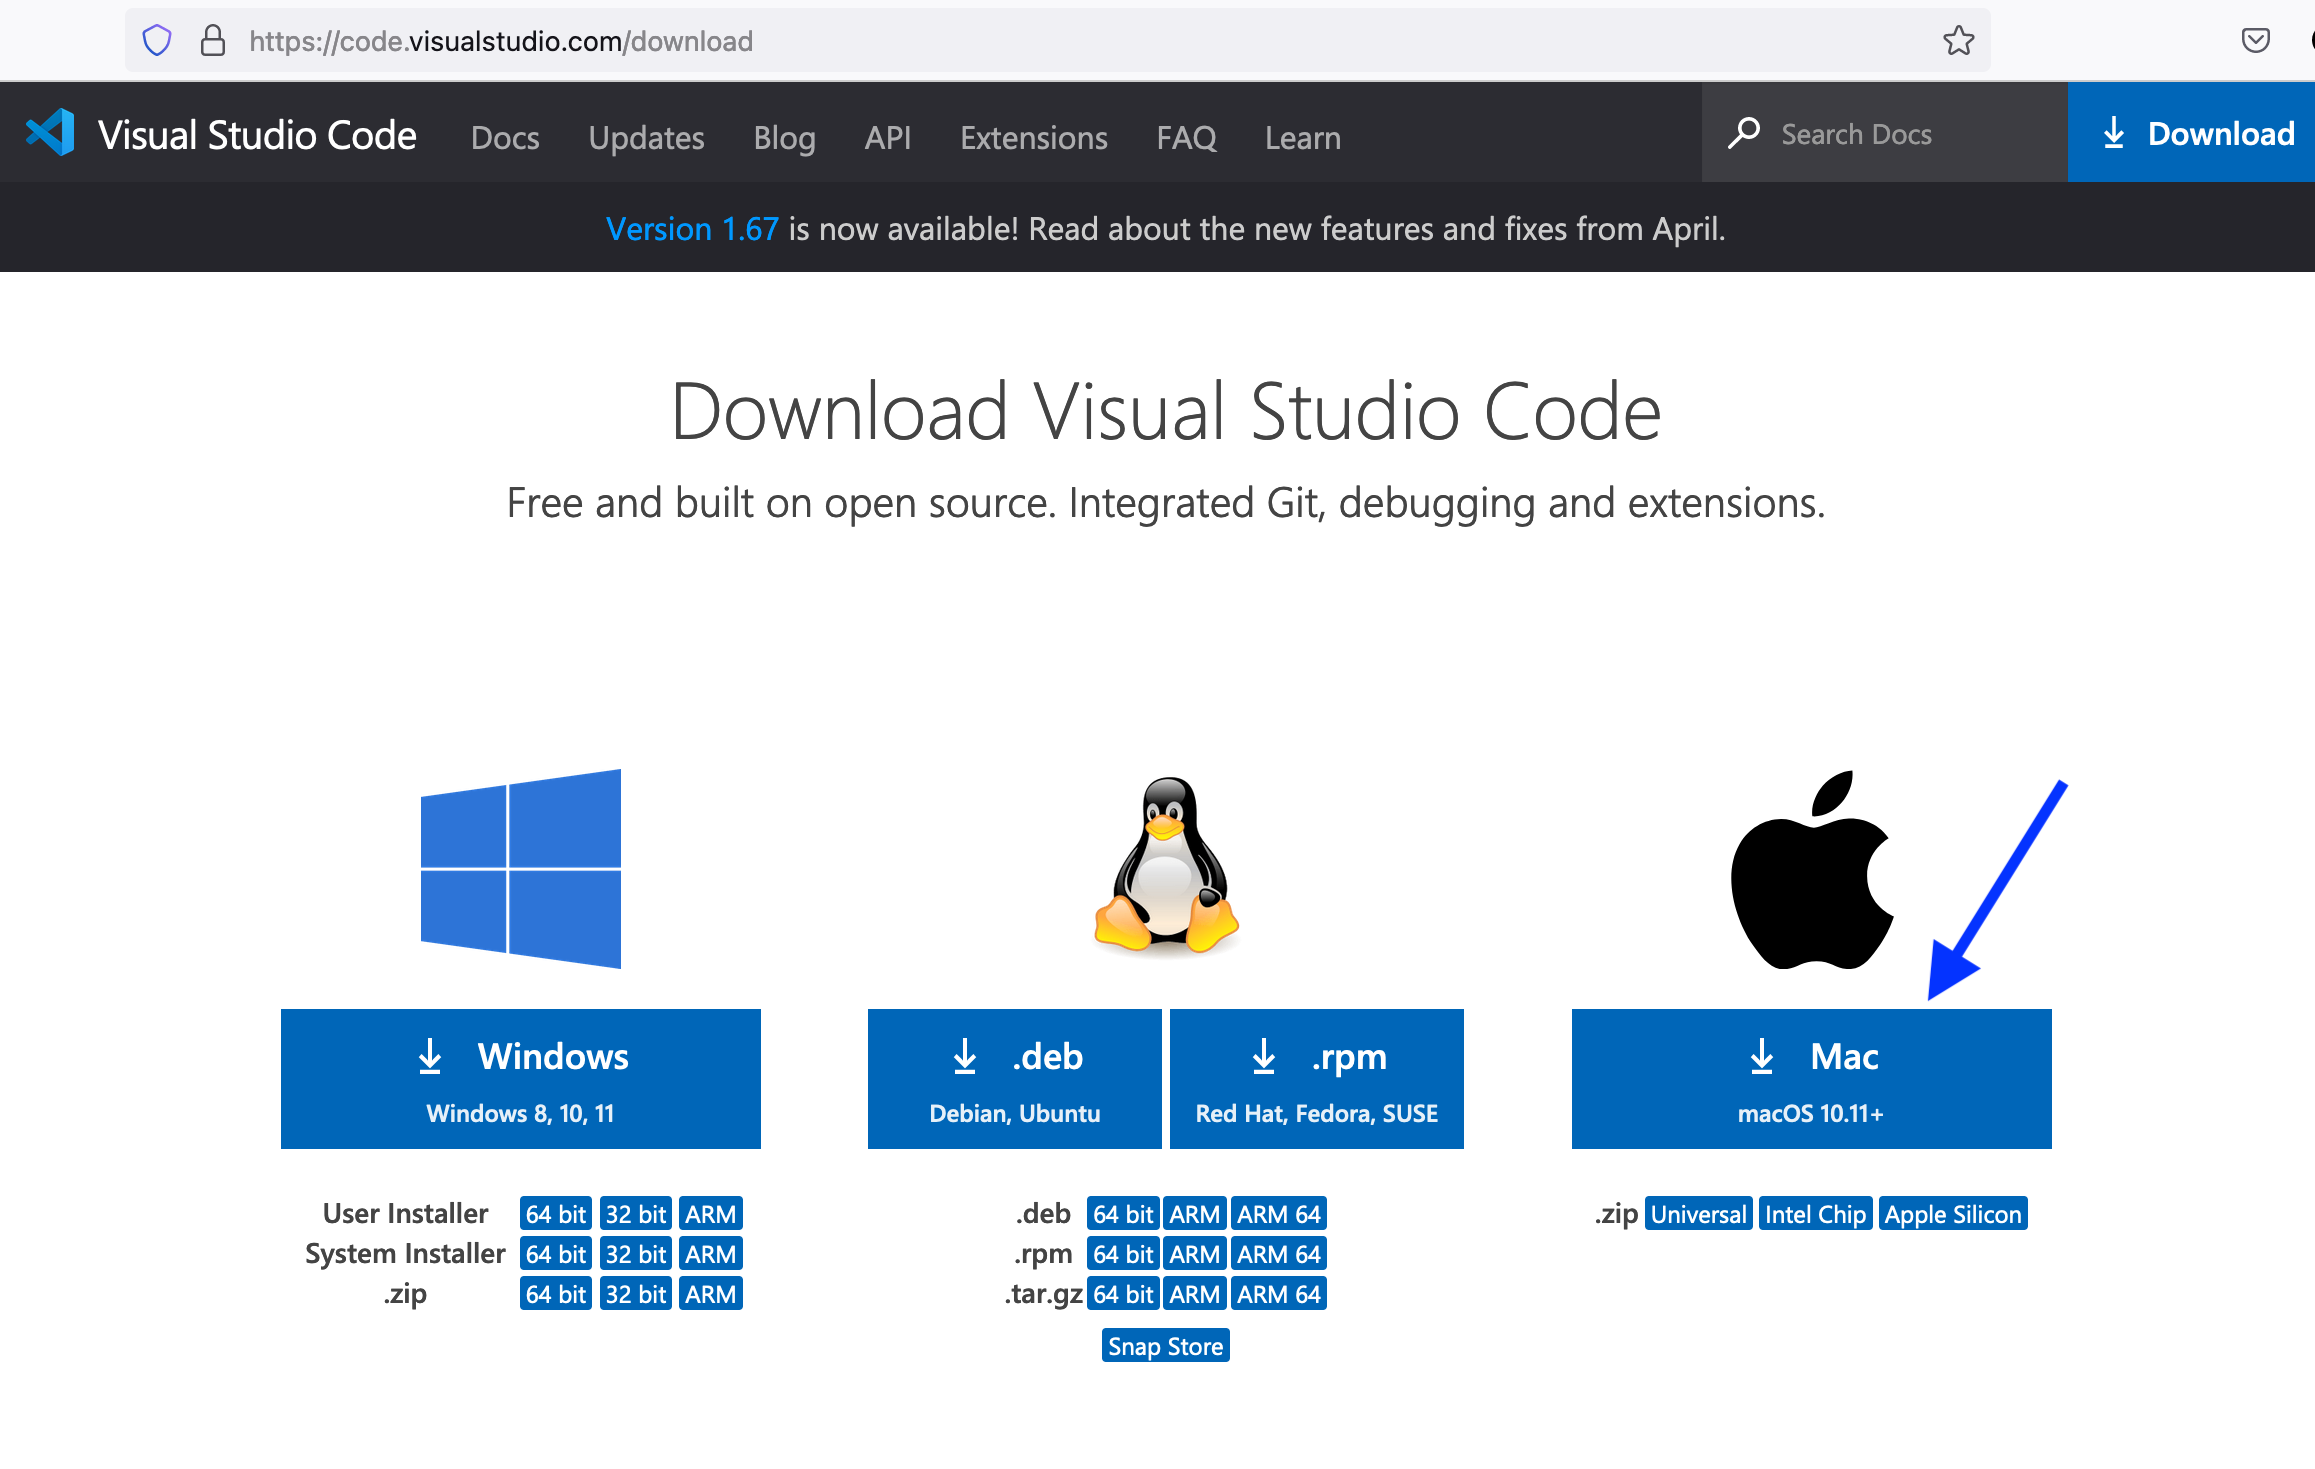The width and height of the screenshot is (2315, 1469).
Task: Click the Download Visual Studio Code heading
Action: click(x=1166, y=411)
